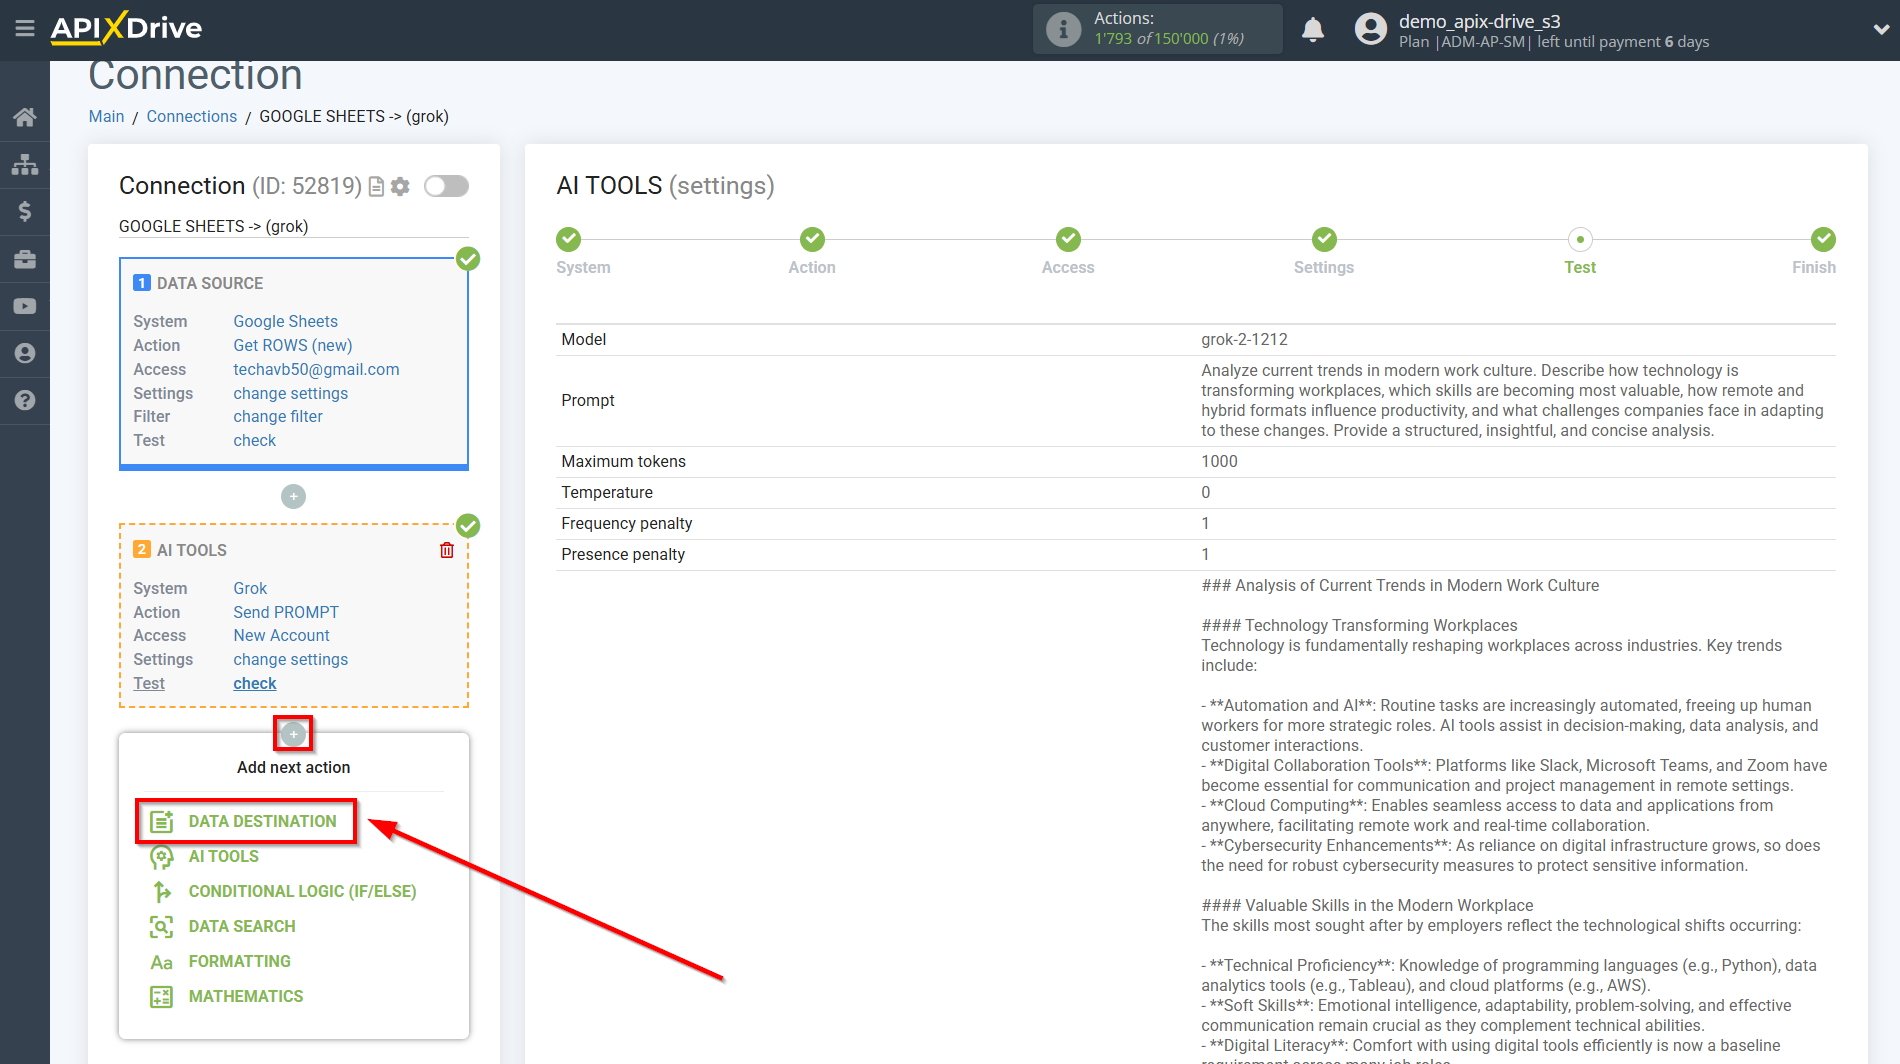1900x1064 pixels.
Task: Open the connections scheme icon in sidebar
Action: click(25, 163)
